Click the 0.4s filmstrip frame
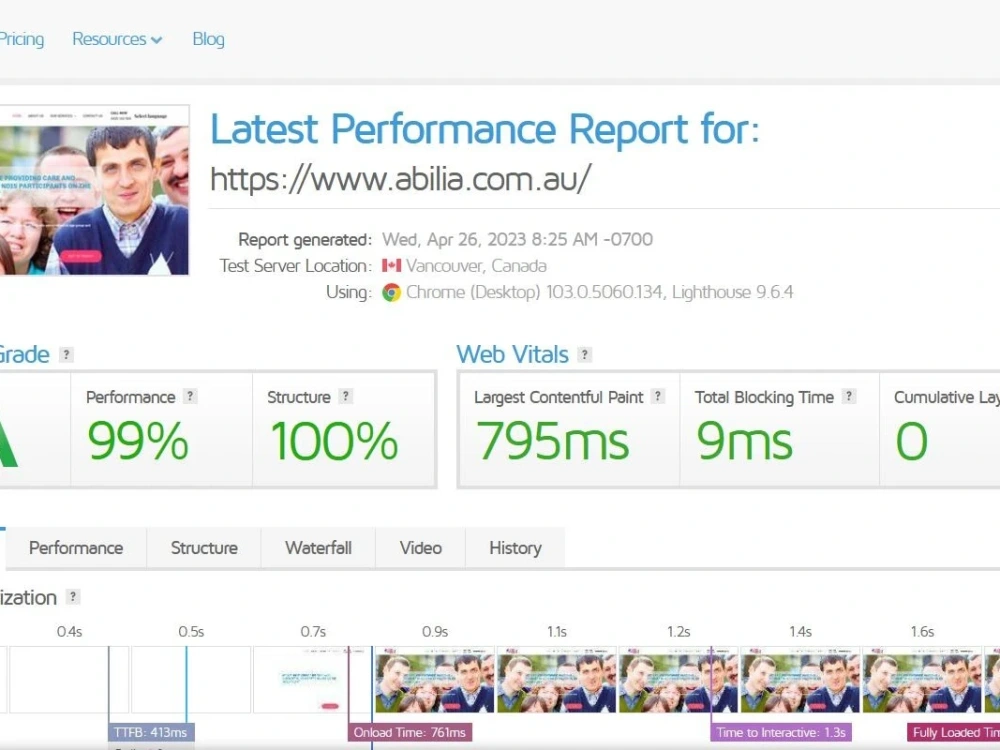1000x750 pixels. 69,680
